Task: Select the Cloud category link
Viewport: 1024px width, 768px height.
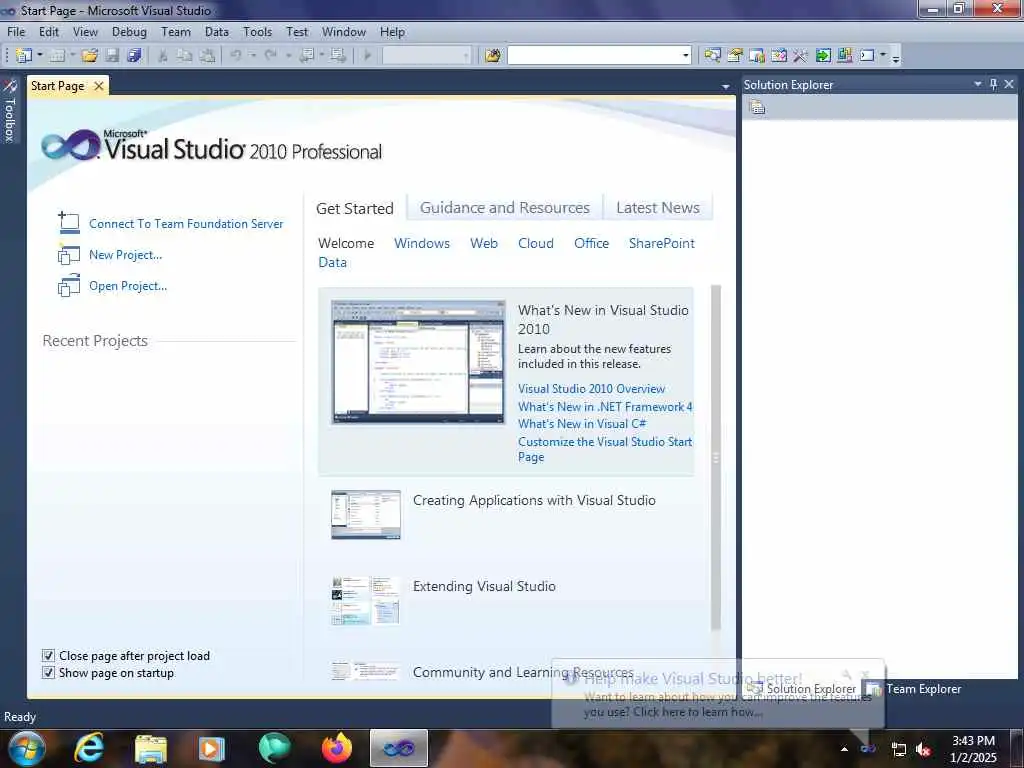Action: pyautogui.click(x=536, y=243)
